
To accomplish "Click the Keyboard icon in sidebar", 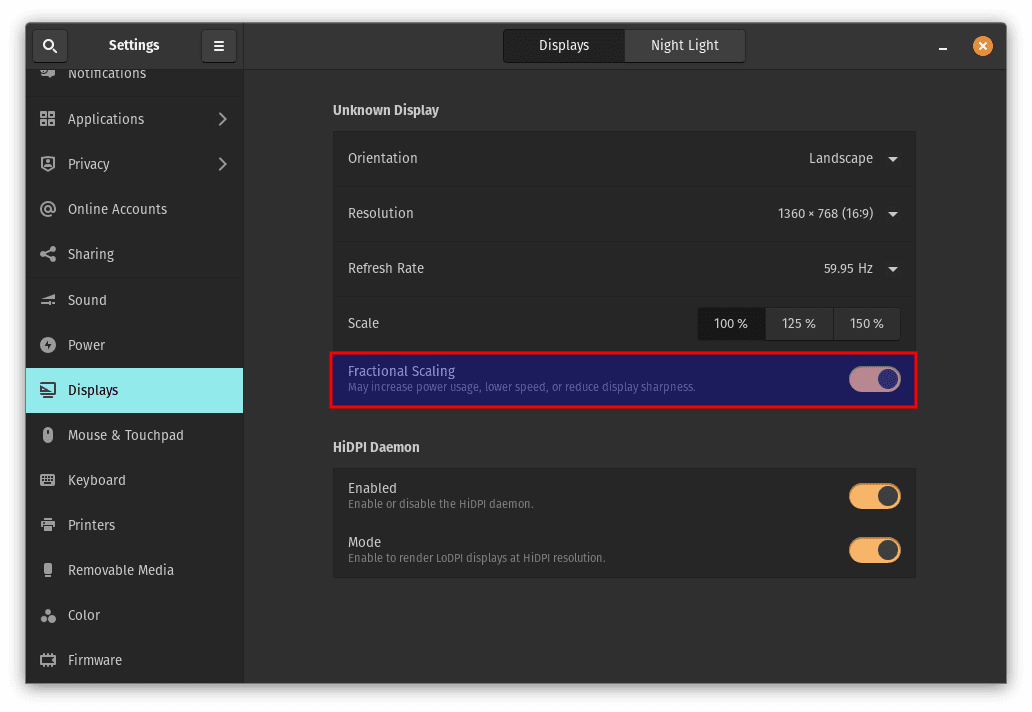I will 47,480.
